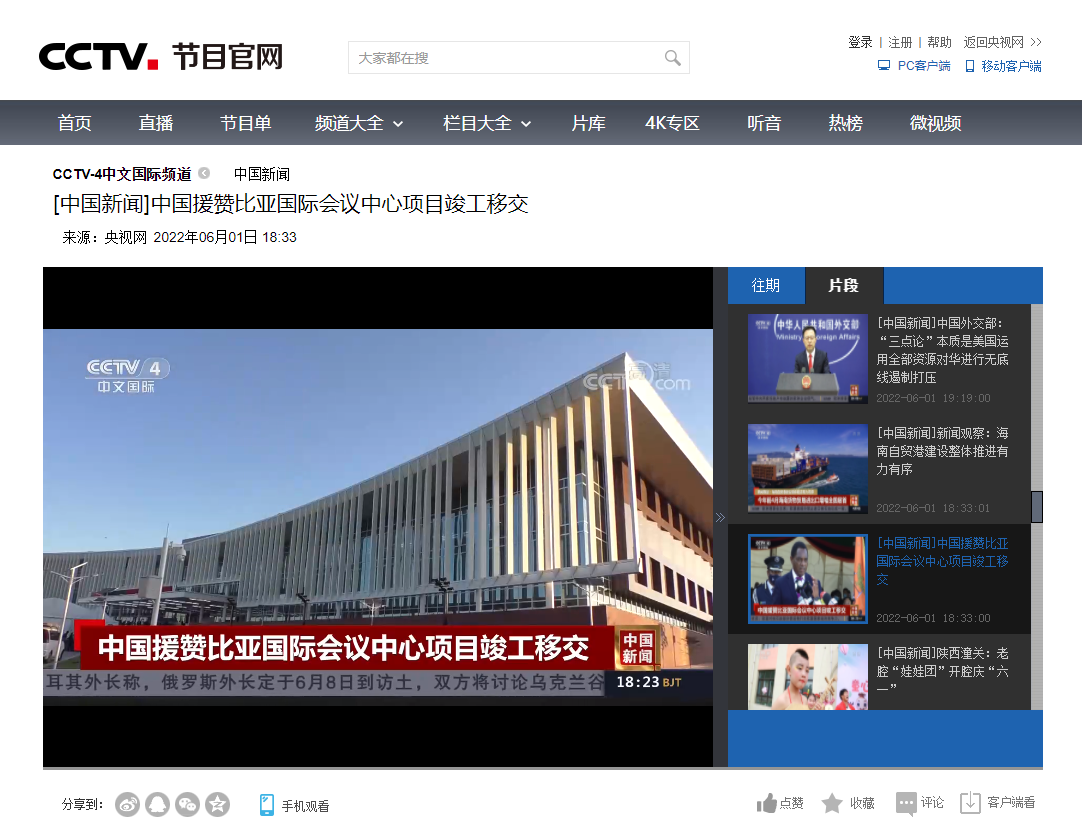Open the clip title 中国援赞比亚国际会议中心项目竣工移交

(x=943, y=561)
